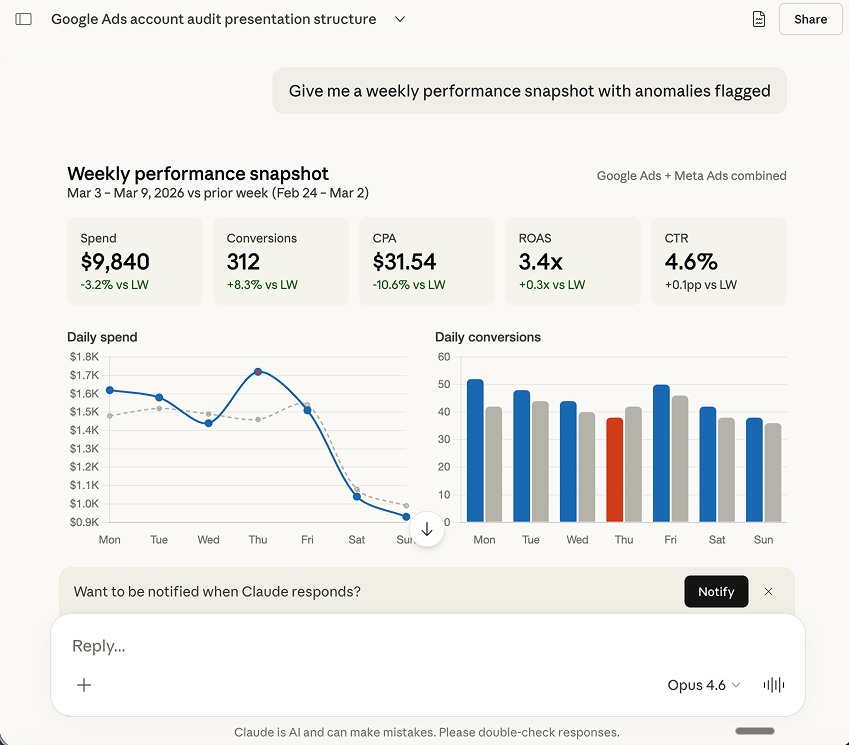
Task: Click the Thursday peak point on Daily spend
Action: pos(257,372)
